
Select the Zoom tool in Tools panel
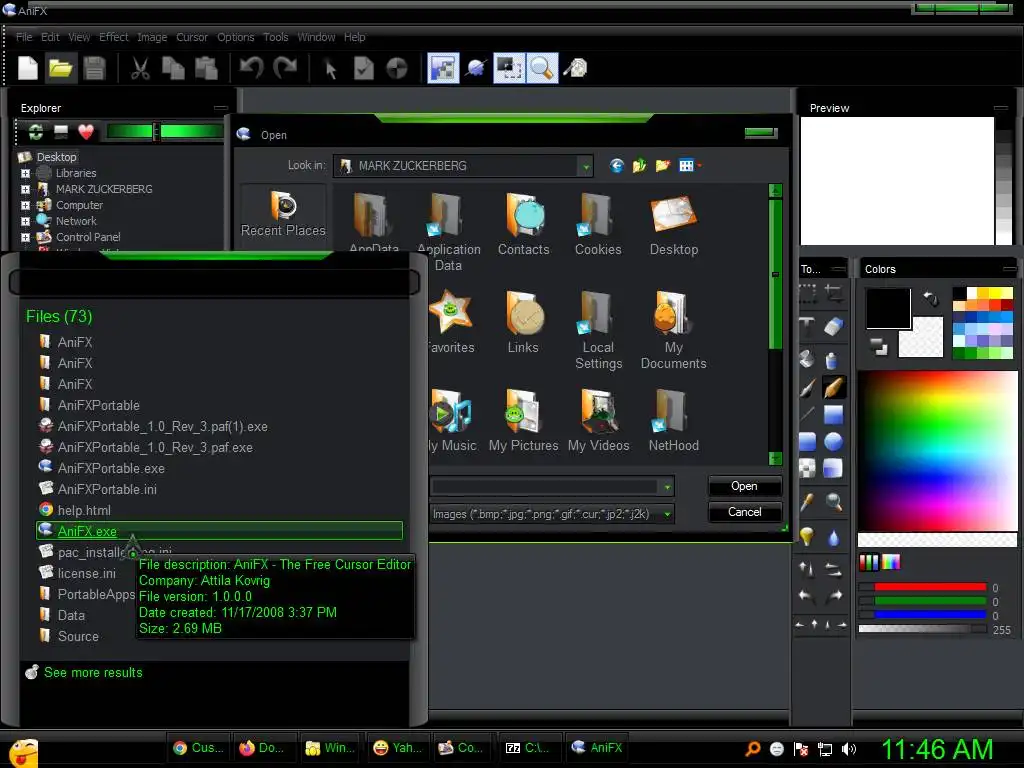[833, 502]
